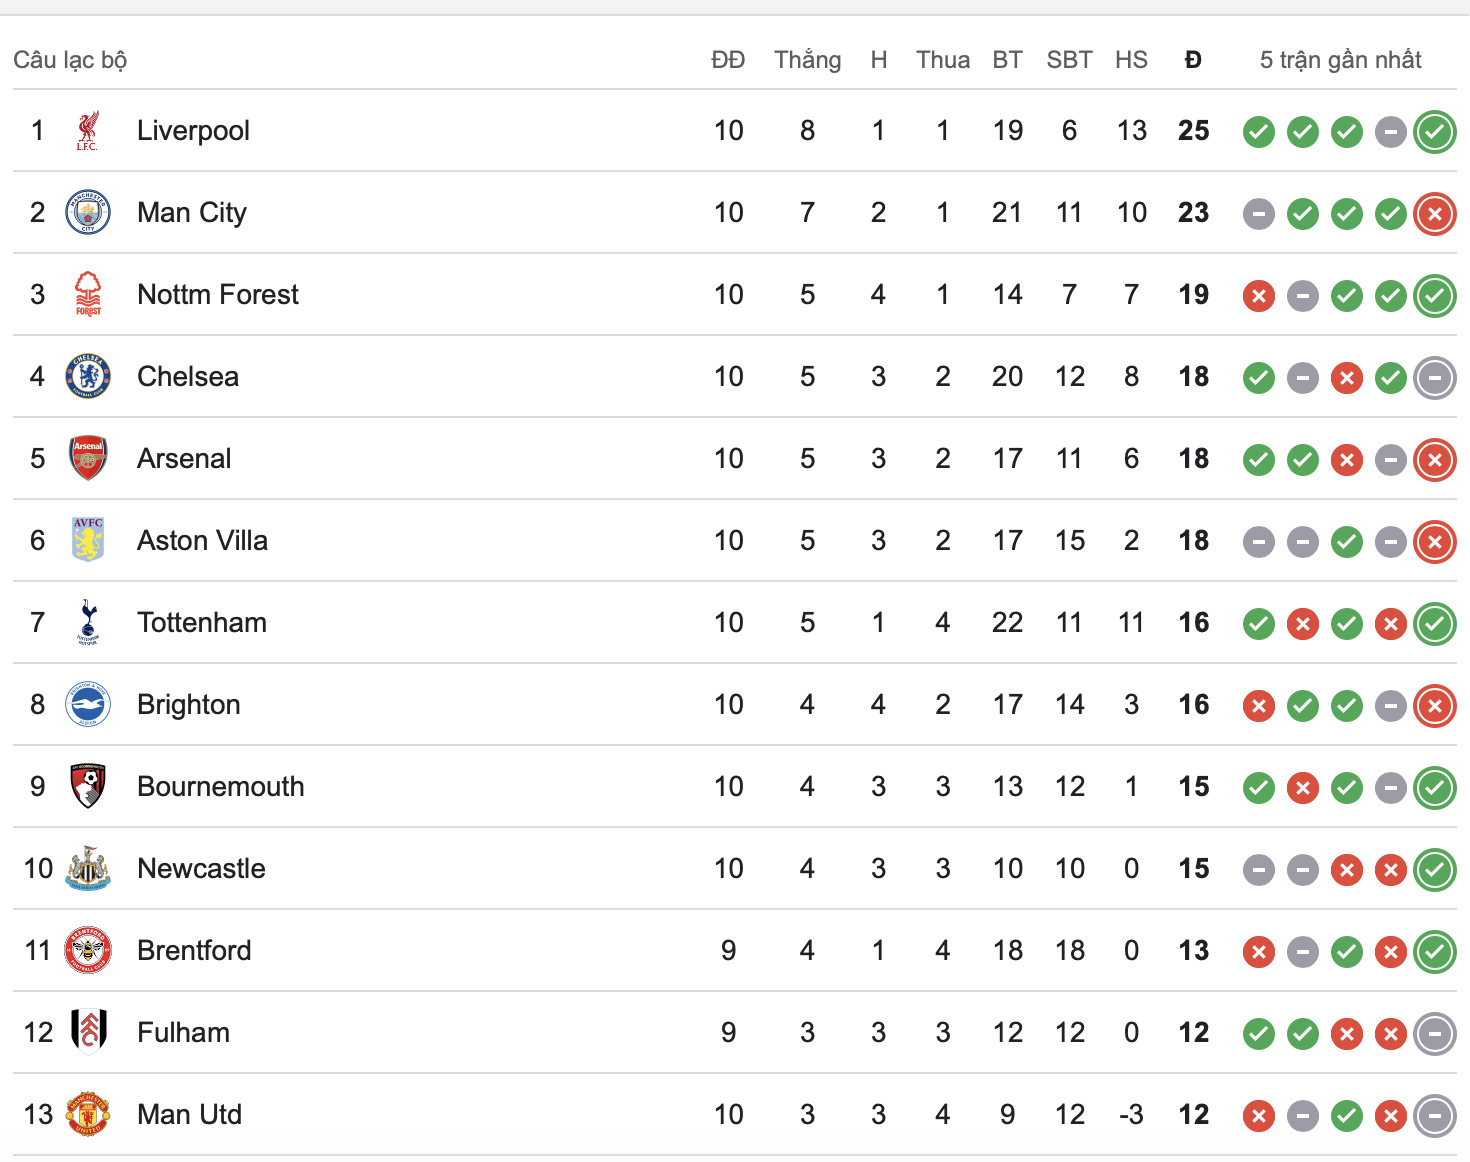Click the "5 trận gần nhất" header

coord(1340,60)
